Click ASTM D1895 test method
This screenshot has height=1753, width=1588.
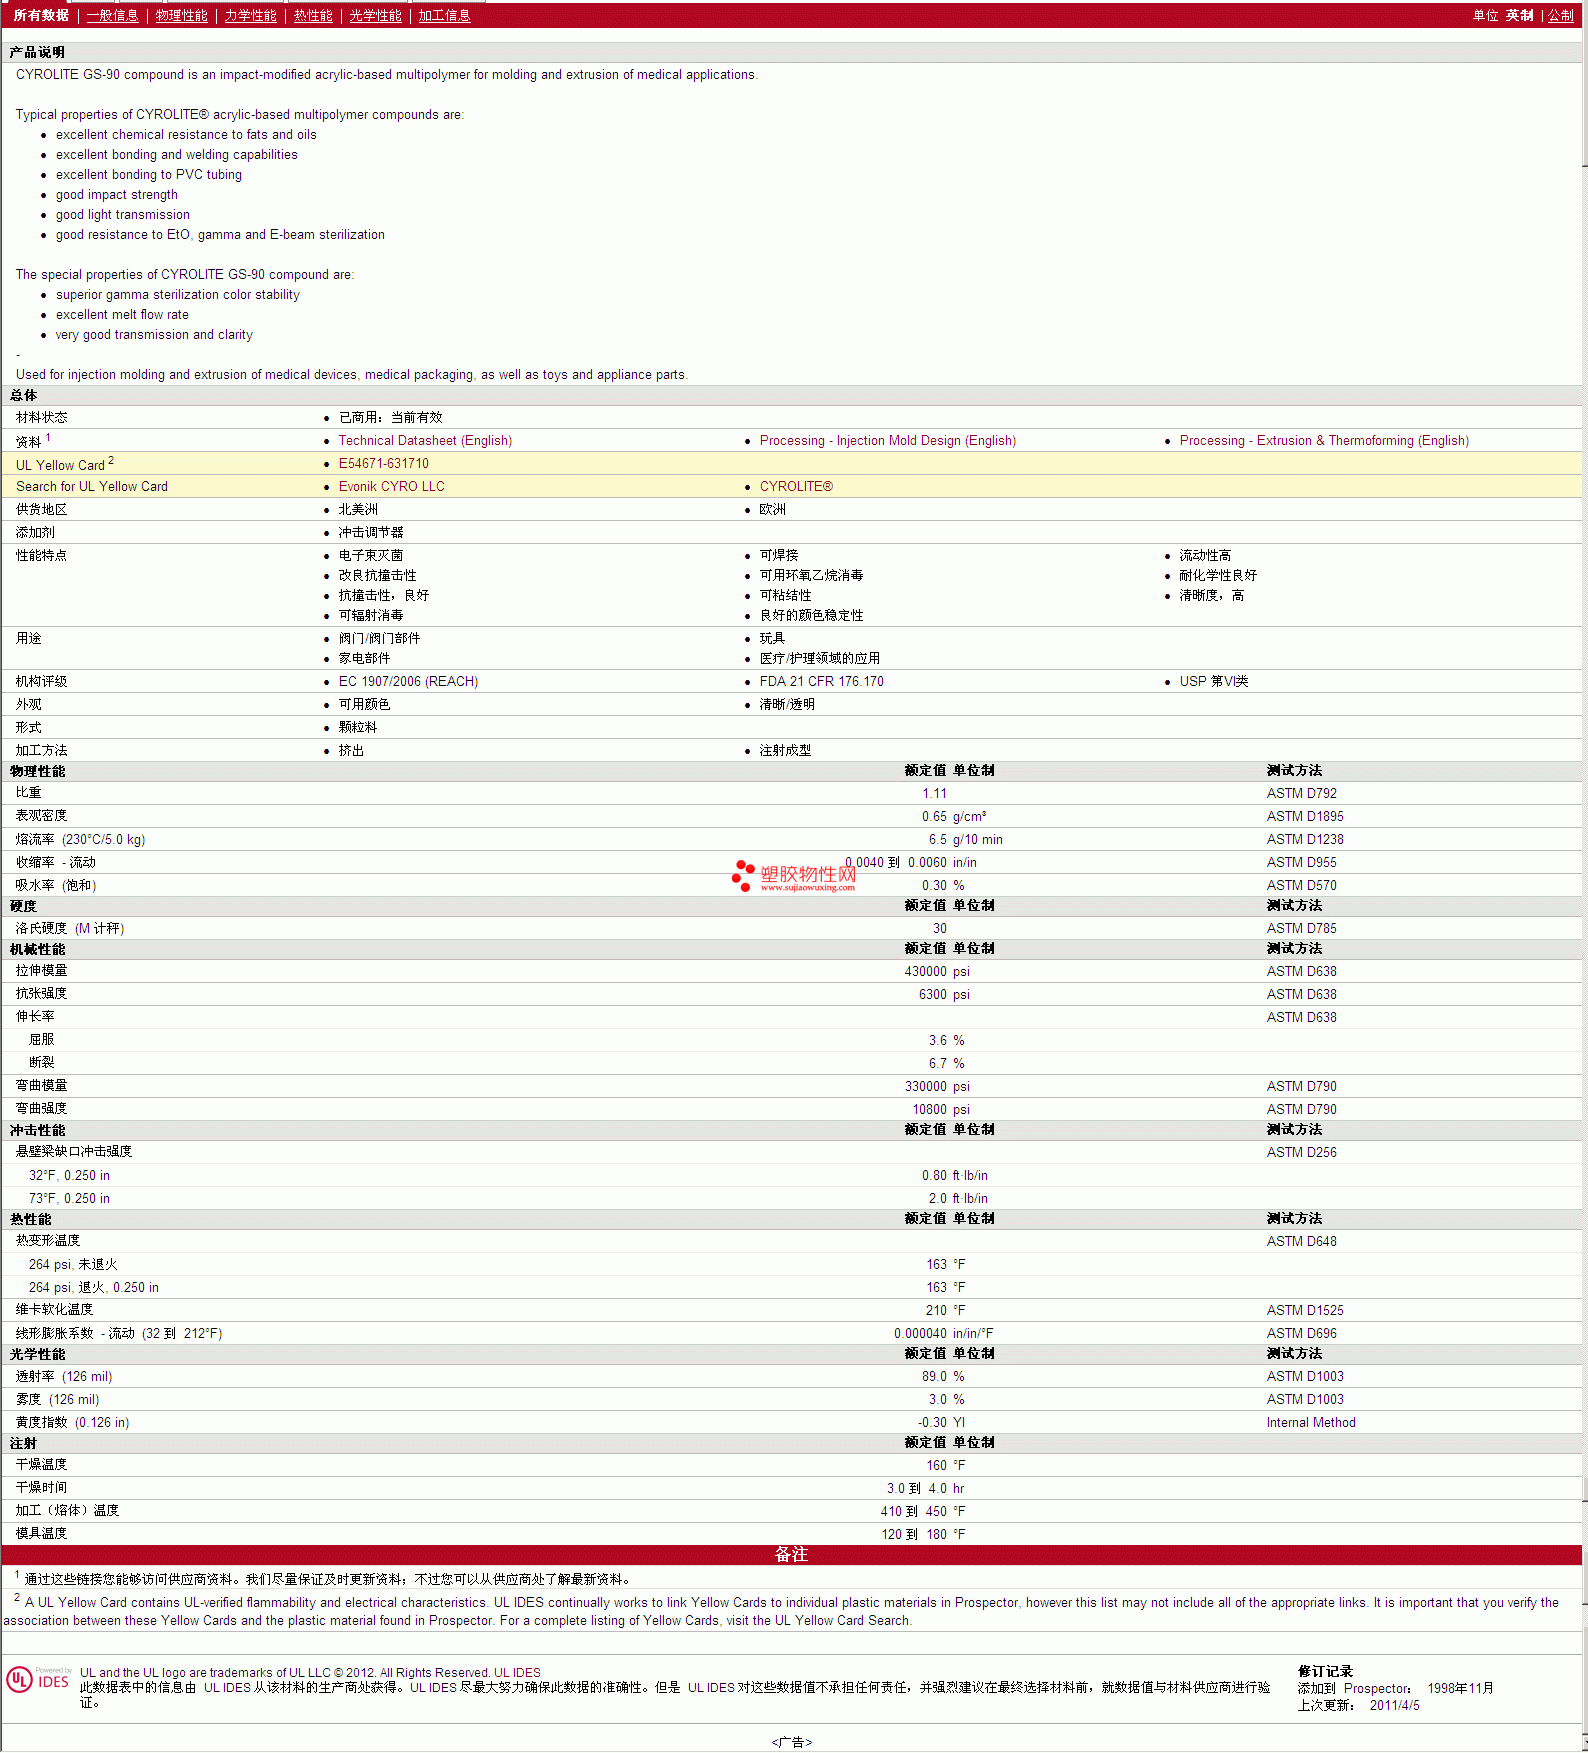click(x=1305, y=817)
